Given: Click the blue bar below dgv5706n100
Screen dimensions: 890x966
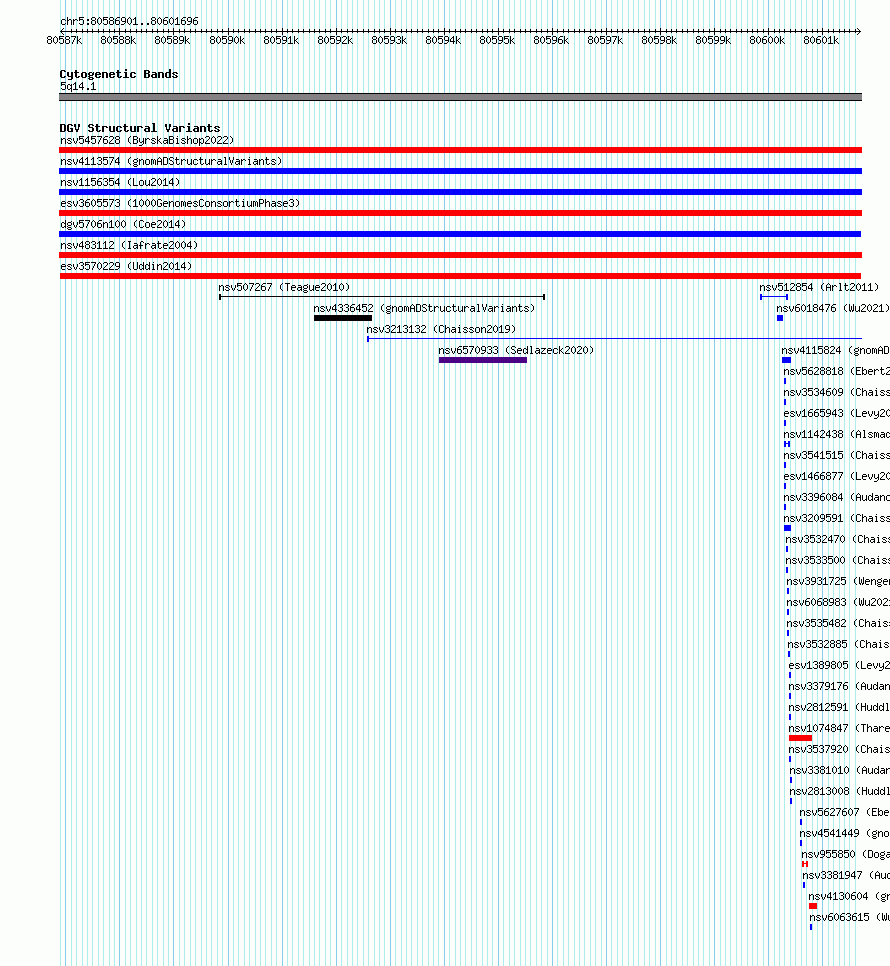Looking at the screenshot, I should point(460,234).
